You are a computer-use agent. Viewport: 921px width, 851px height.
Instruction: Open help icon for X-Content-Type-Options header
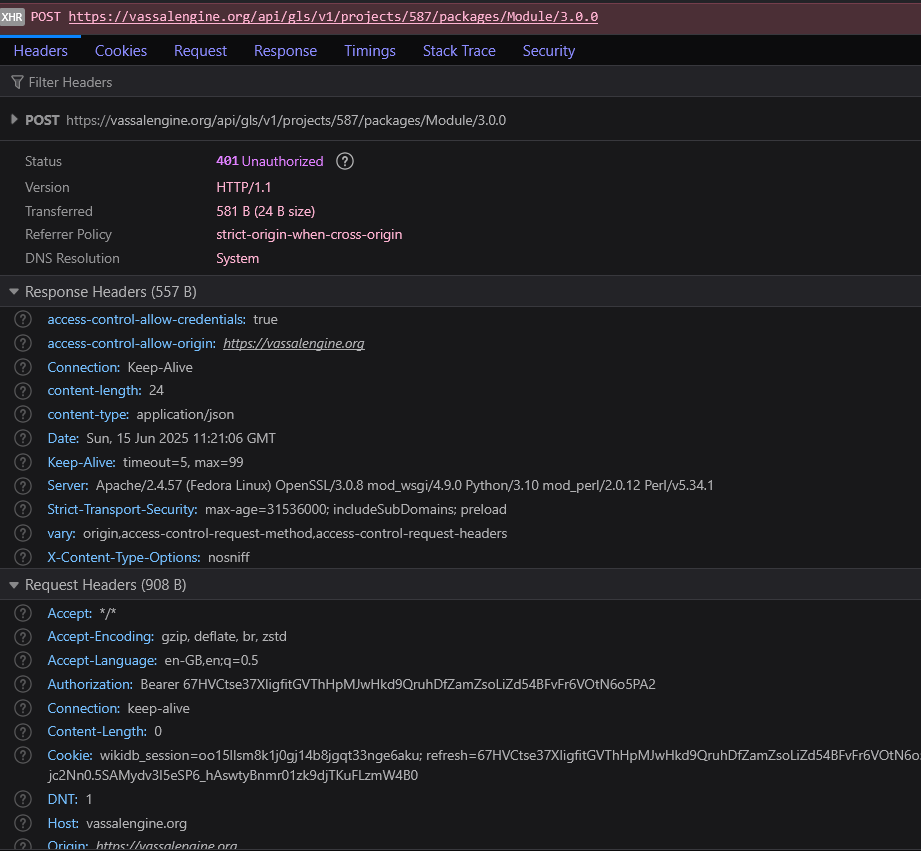pyautogui.click(x=23, y=557)
